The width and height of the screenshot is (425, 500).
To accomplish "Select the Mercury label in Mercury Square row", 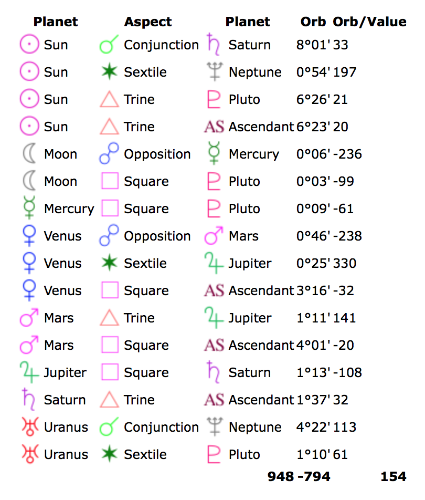I will 69,209.
